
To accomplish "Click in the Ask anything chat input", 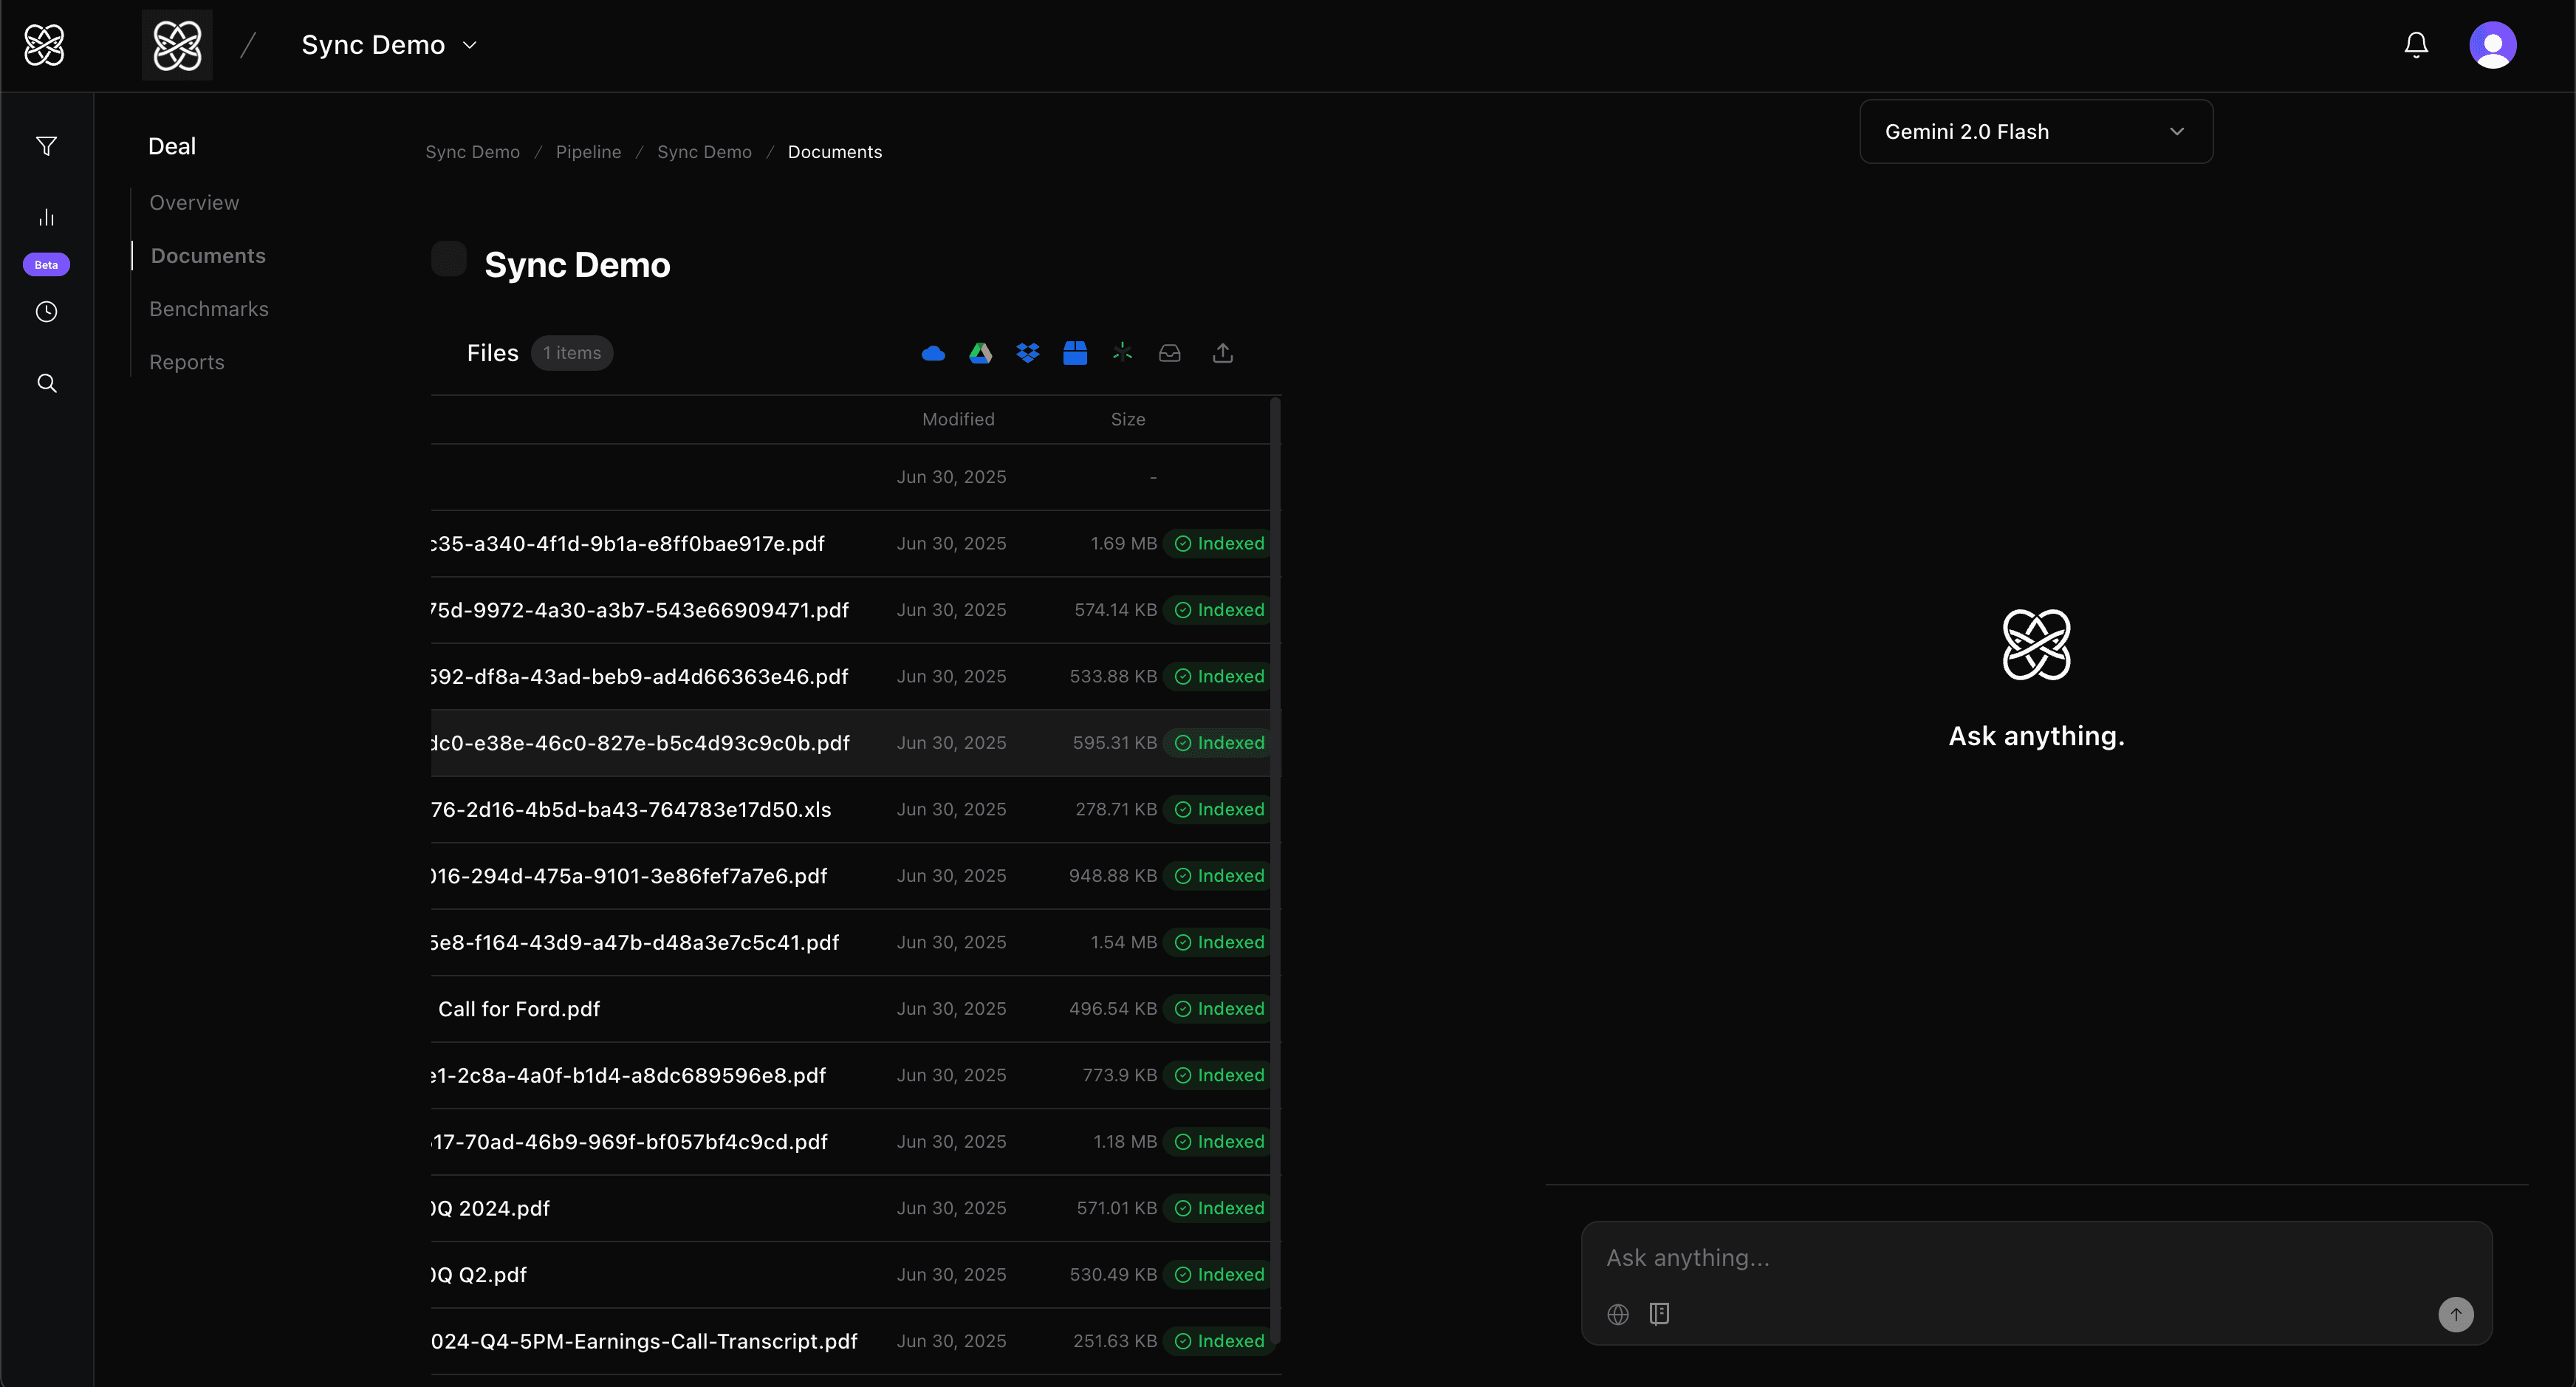I will [2035, 1258].
